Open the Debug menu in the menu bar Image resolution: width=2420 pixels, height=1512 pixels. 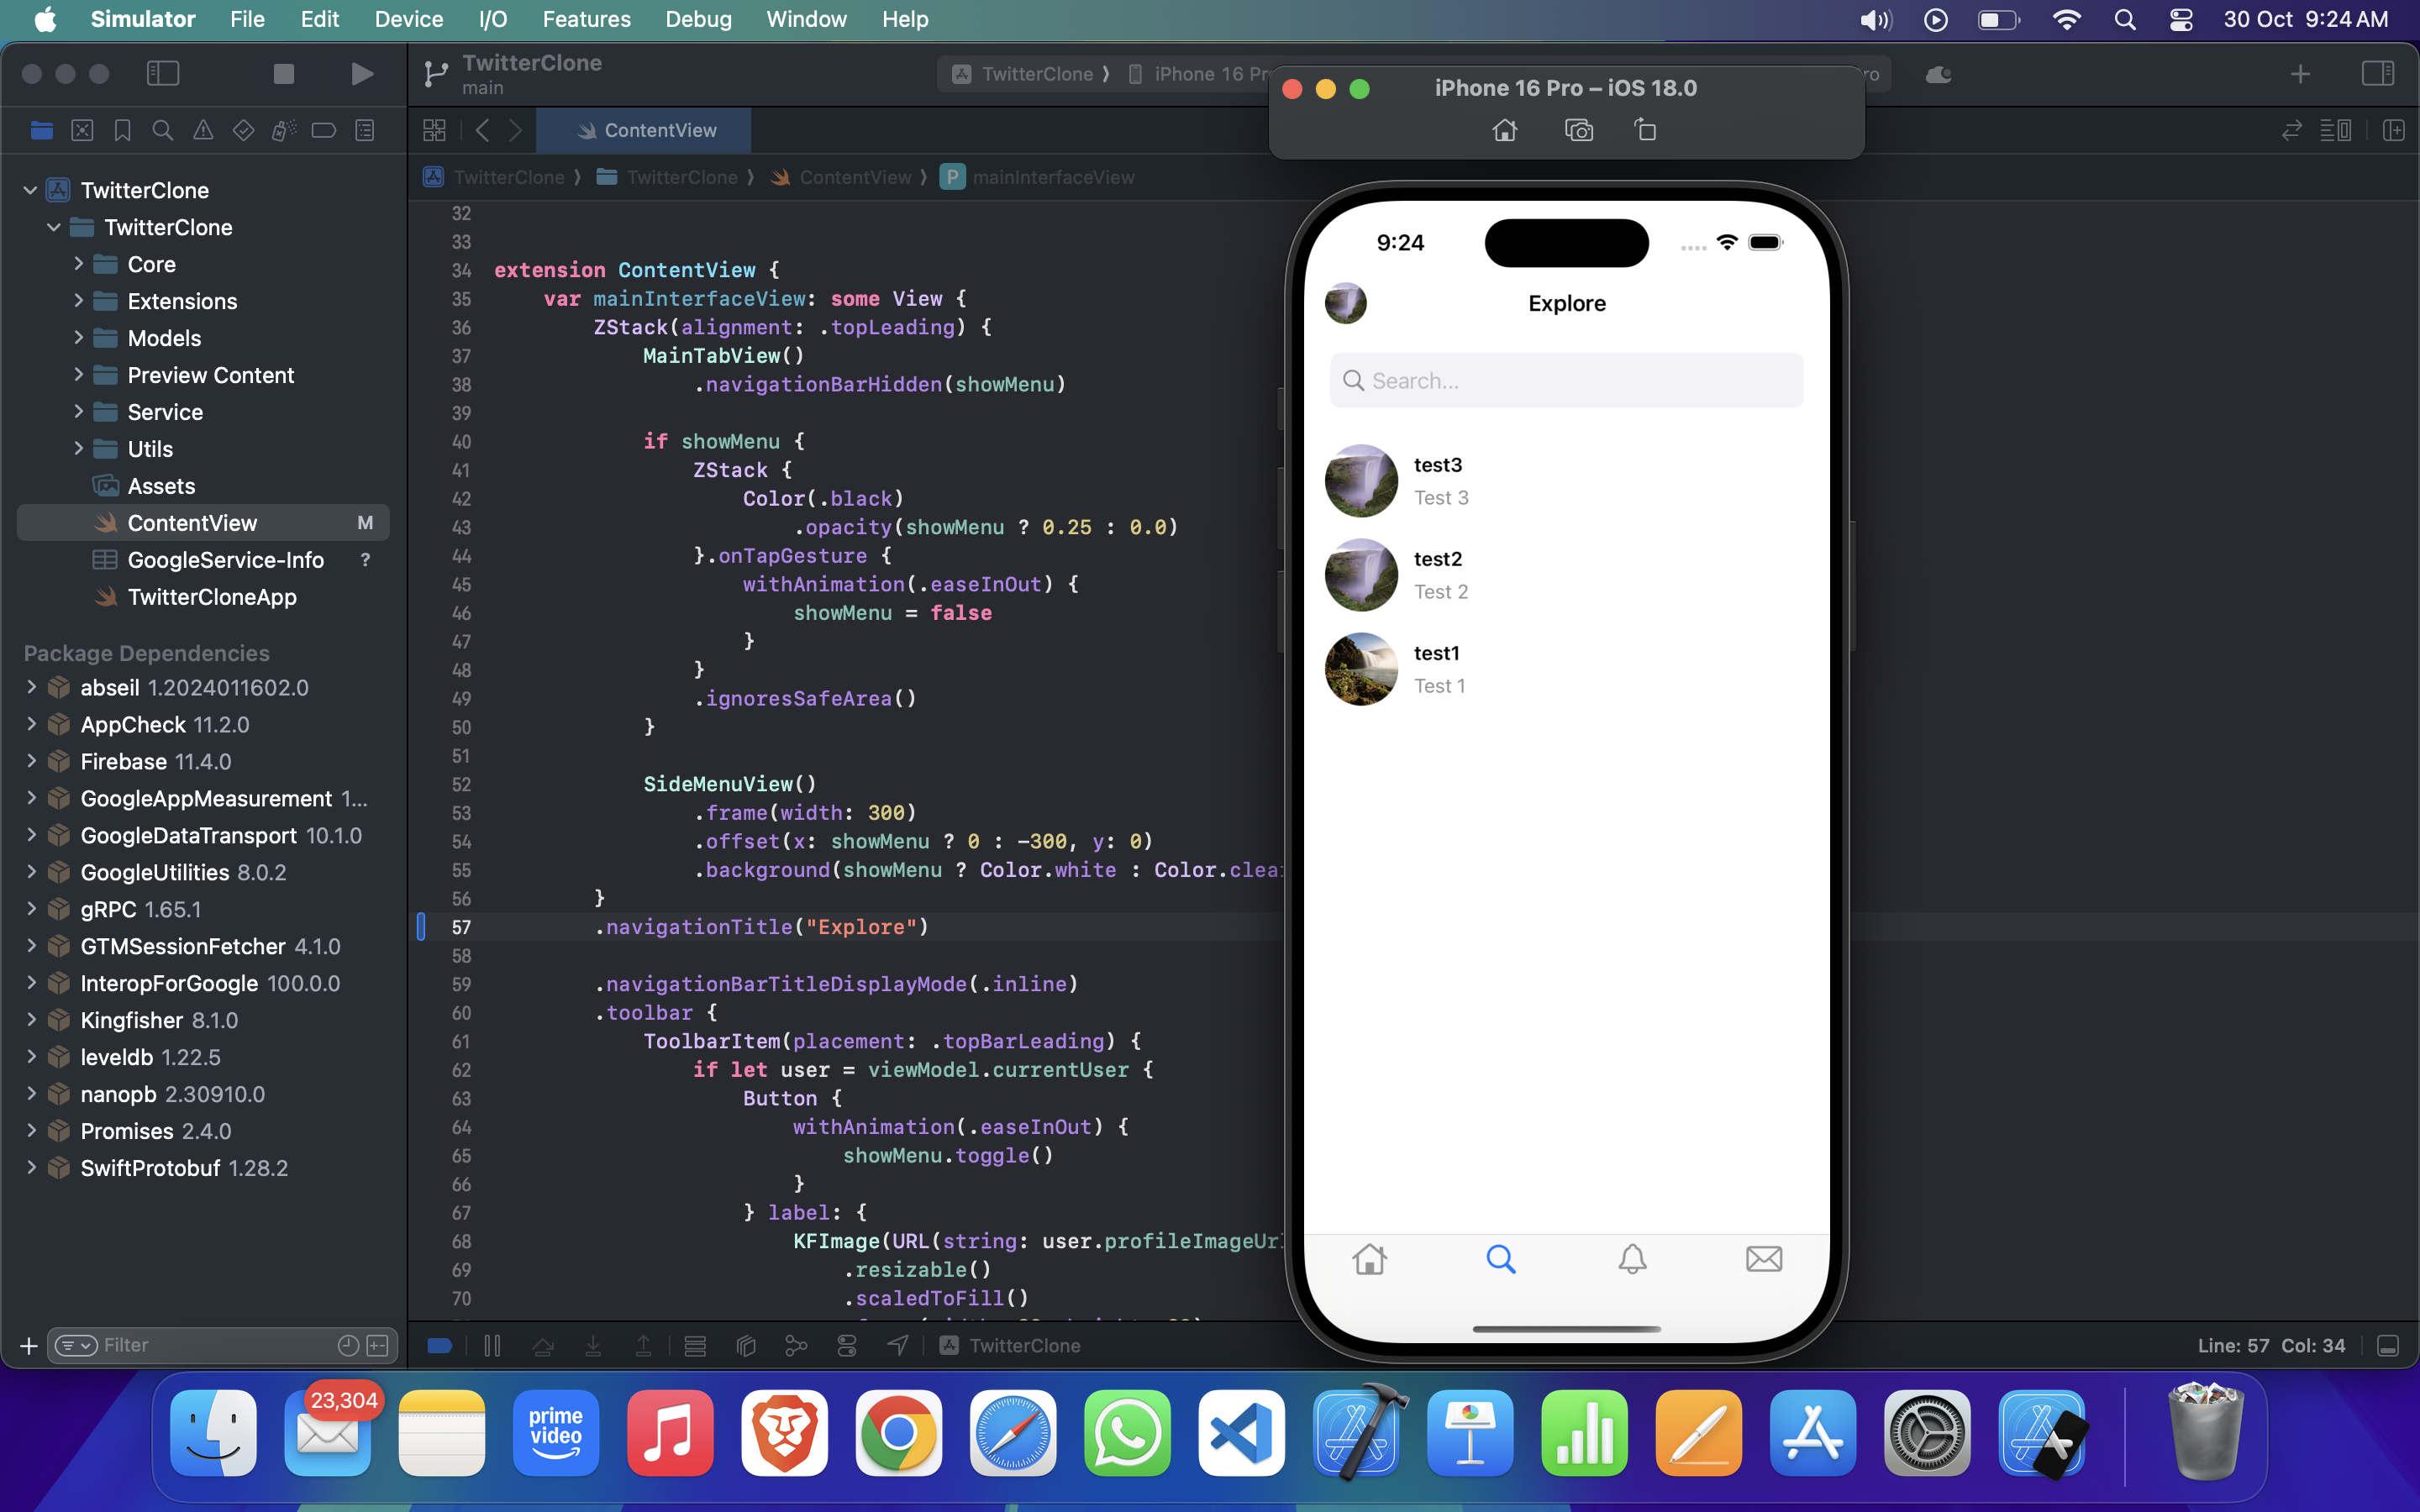tap(698, 19)
